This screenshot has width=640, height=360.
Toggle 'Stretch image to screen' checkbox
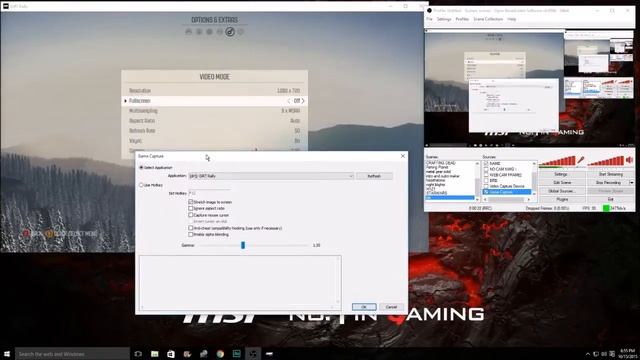click(x=191, y=202)
